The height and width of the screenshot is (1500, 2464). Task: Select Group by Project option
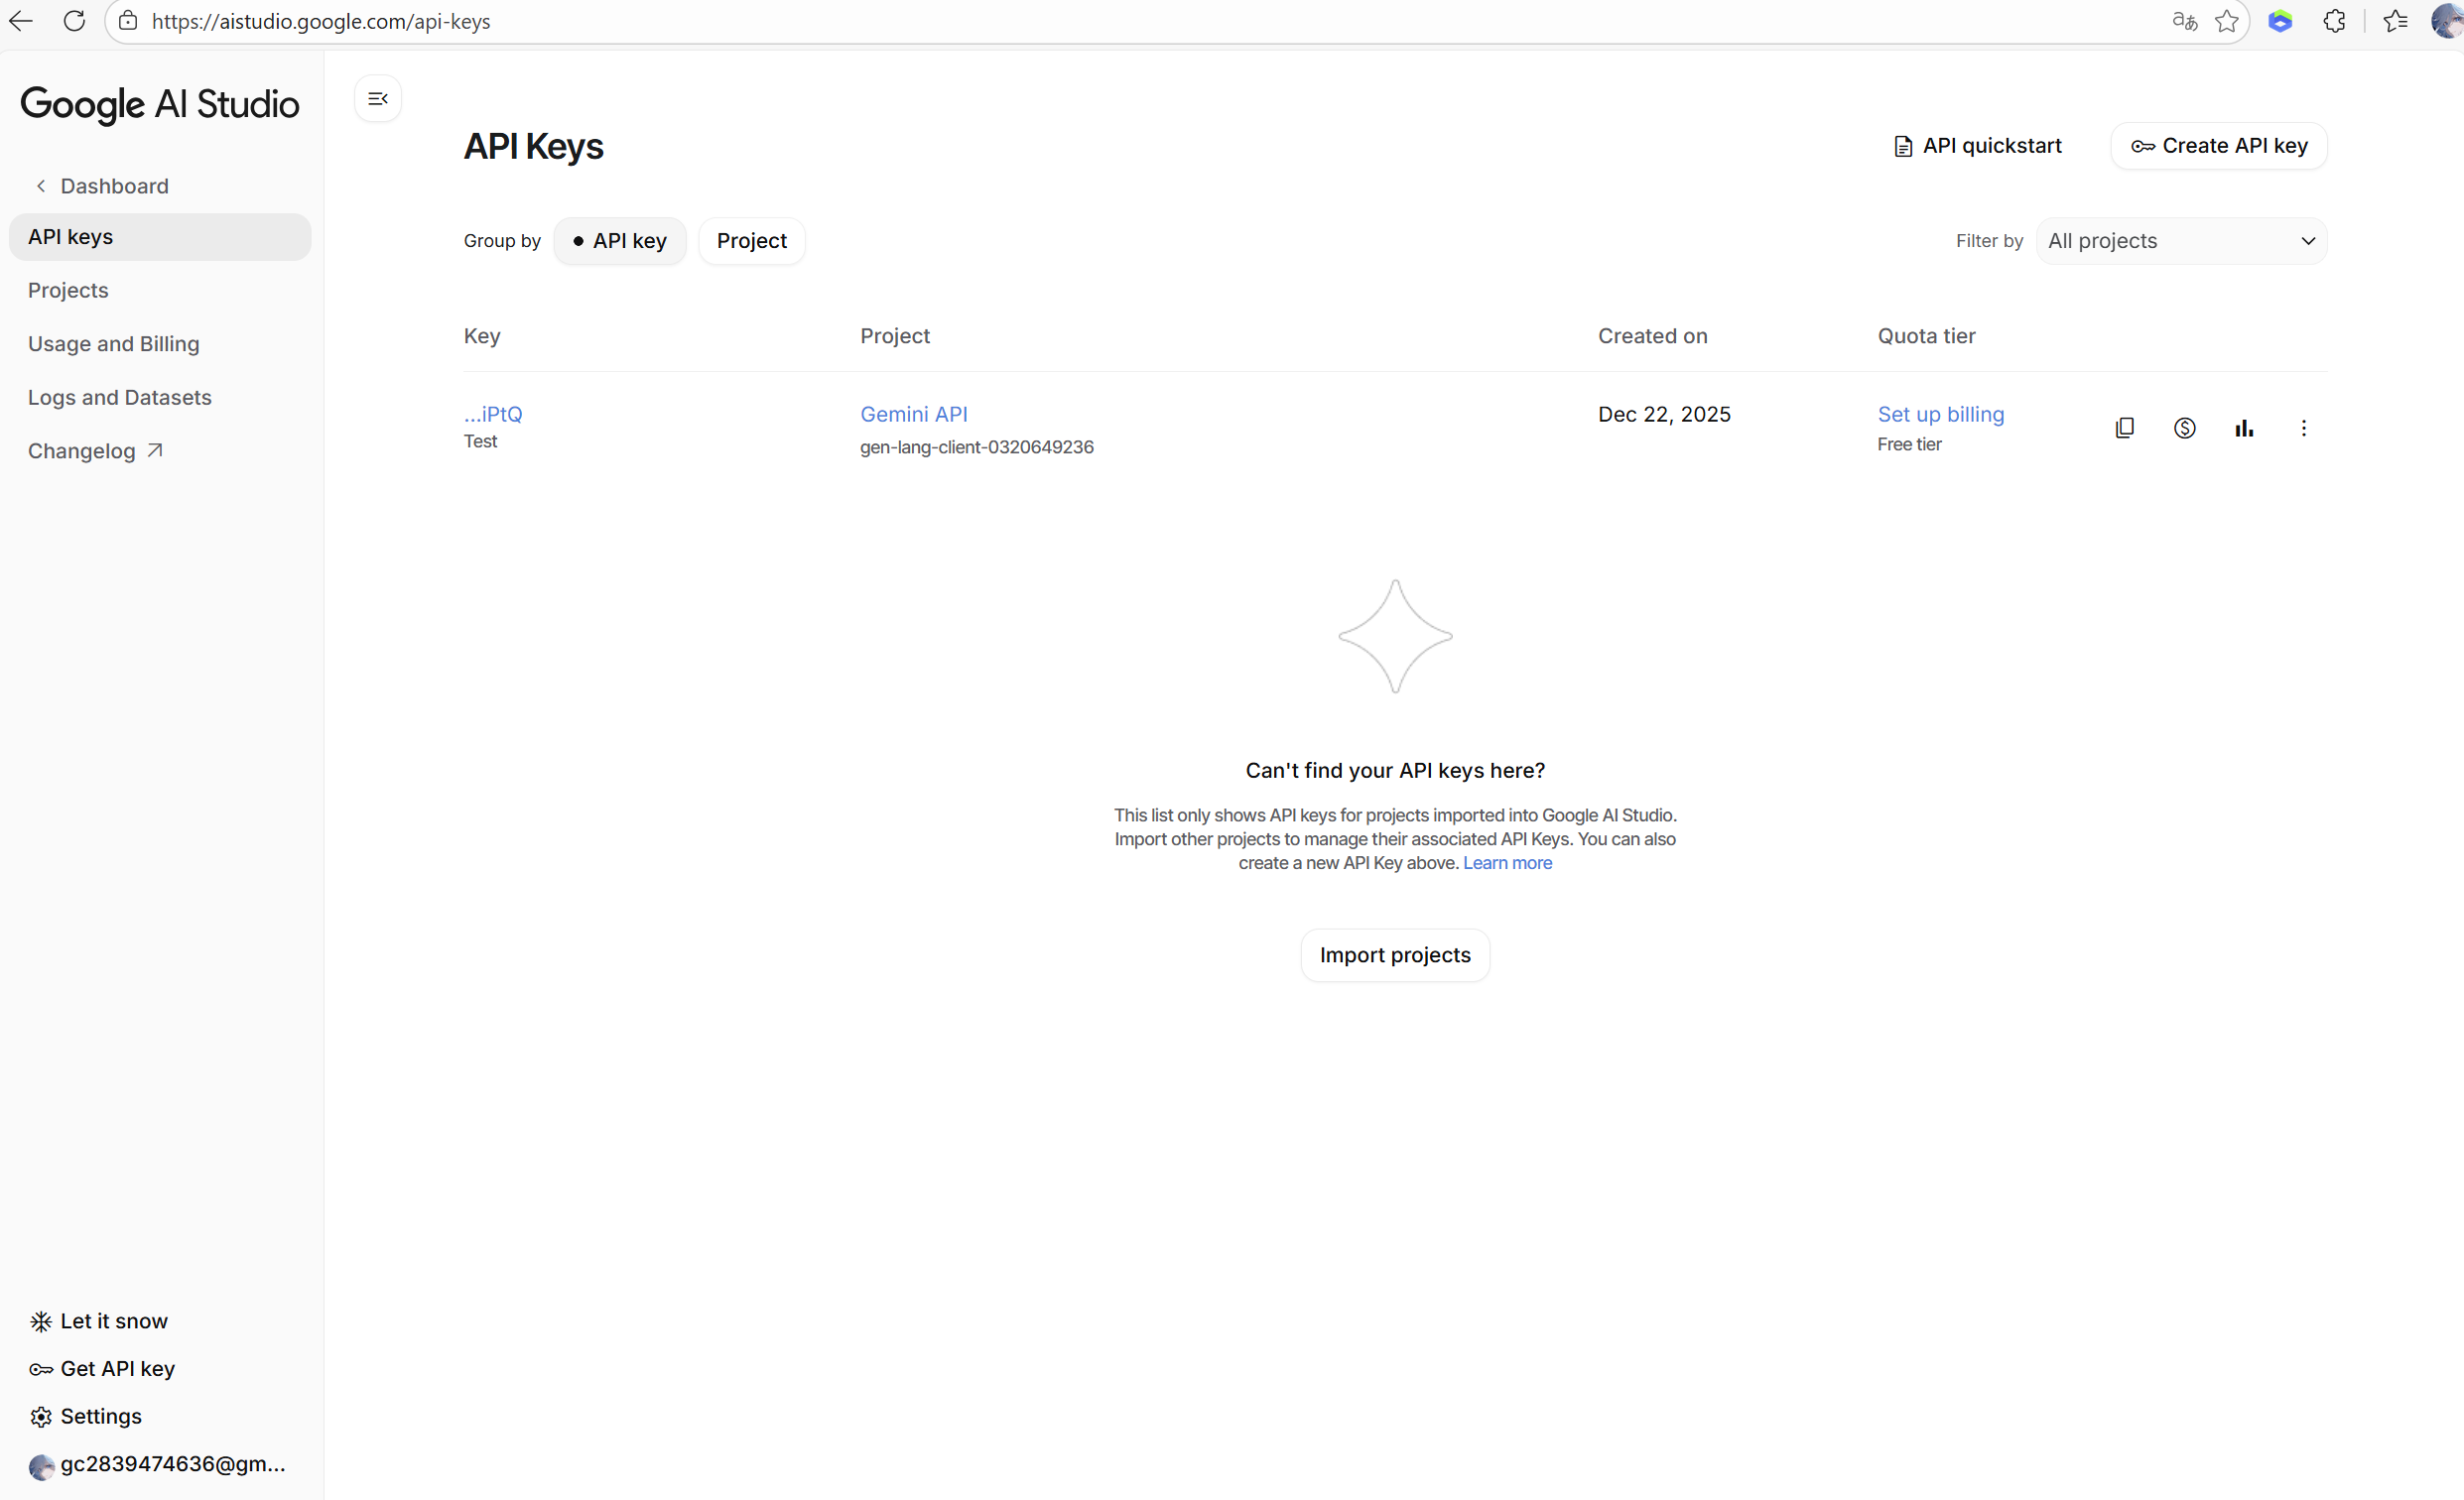tap(751, 241)
